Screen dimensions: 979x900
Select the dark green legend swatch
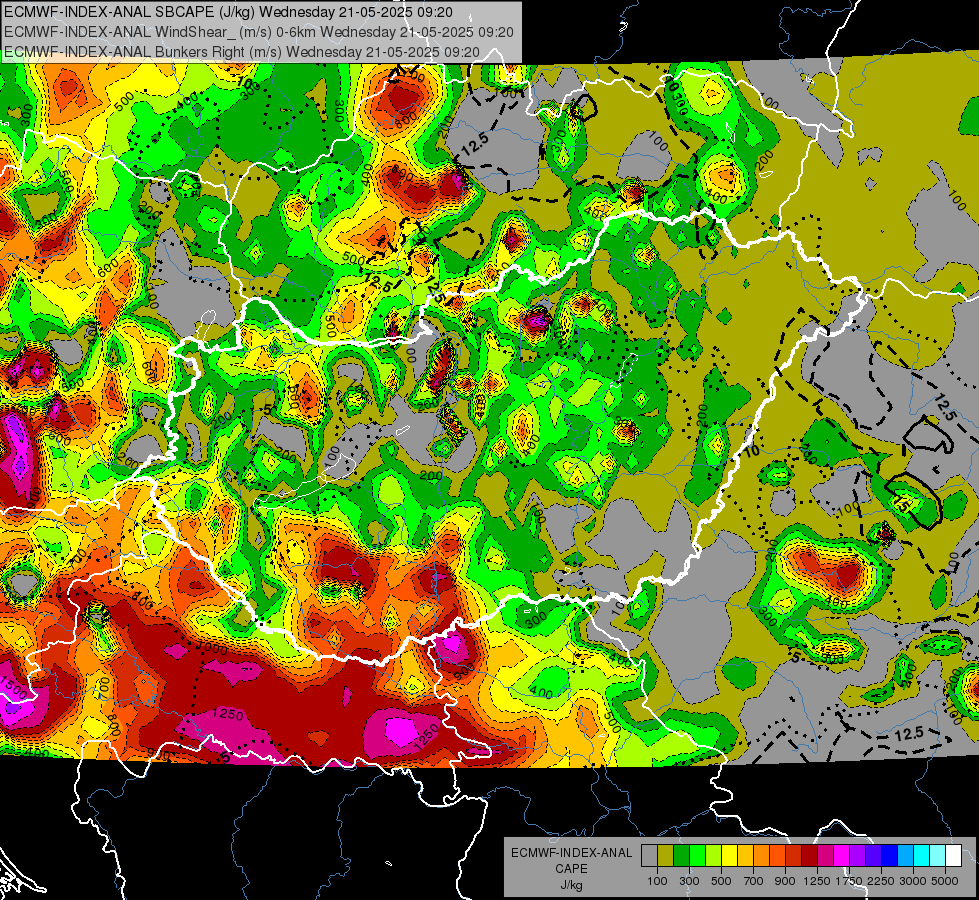681,856
